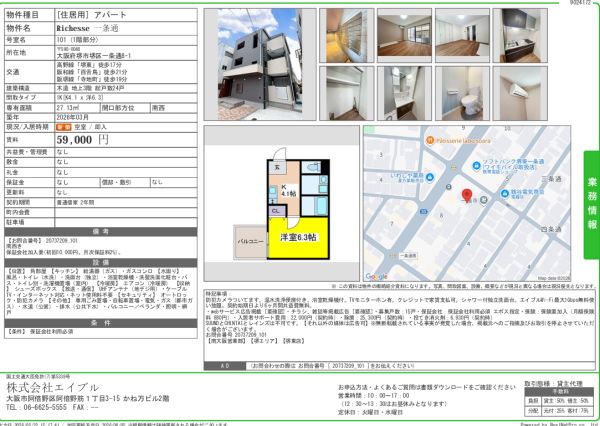Select the business hours '営業時間 : 10:00ー17:00'
Viewport: 600px width, 426px height.
373,395
